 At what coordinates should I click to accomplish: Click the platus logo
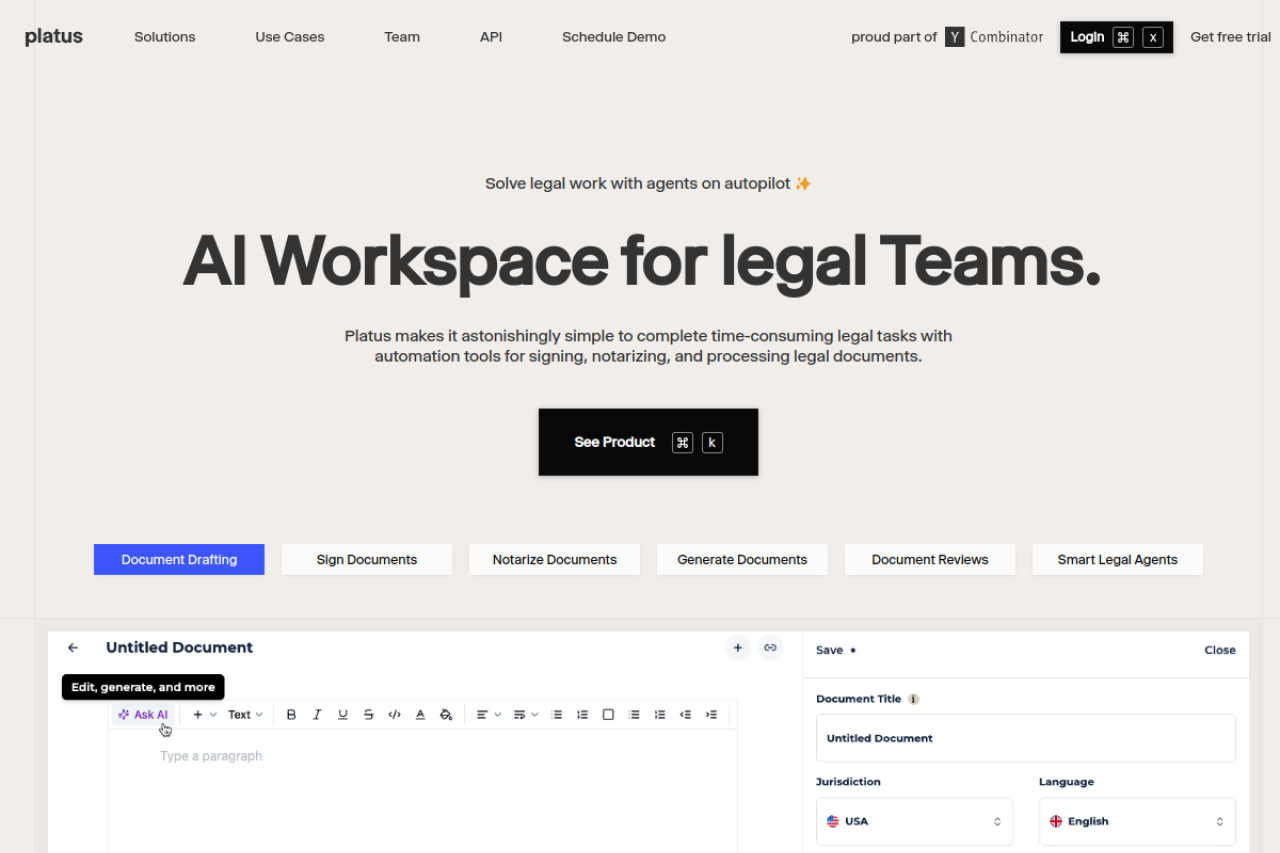coord(54,37)
